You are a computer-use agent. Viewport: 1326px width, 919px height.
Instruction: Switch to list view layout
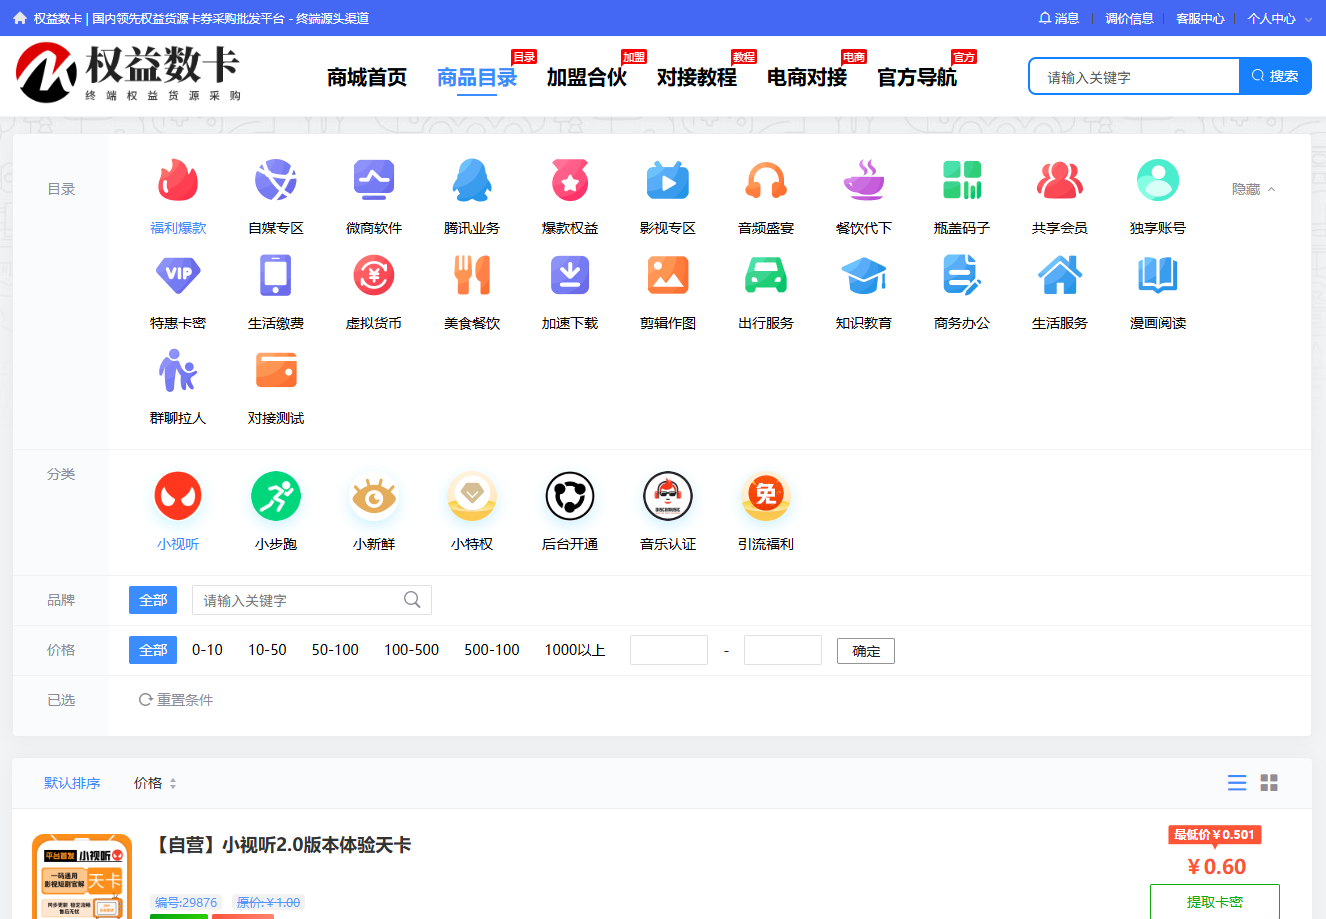(x=1237, y=783)
